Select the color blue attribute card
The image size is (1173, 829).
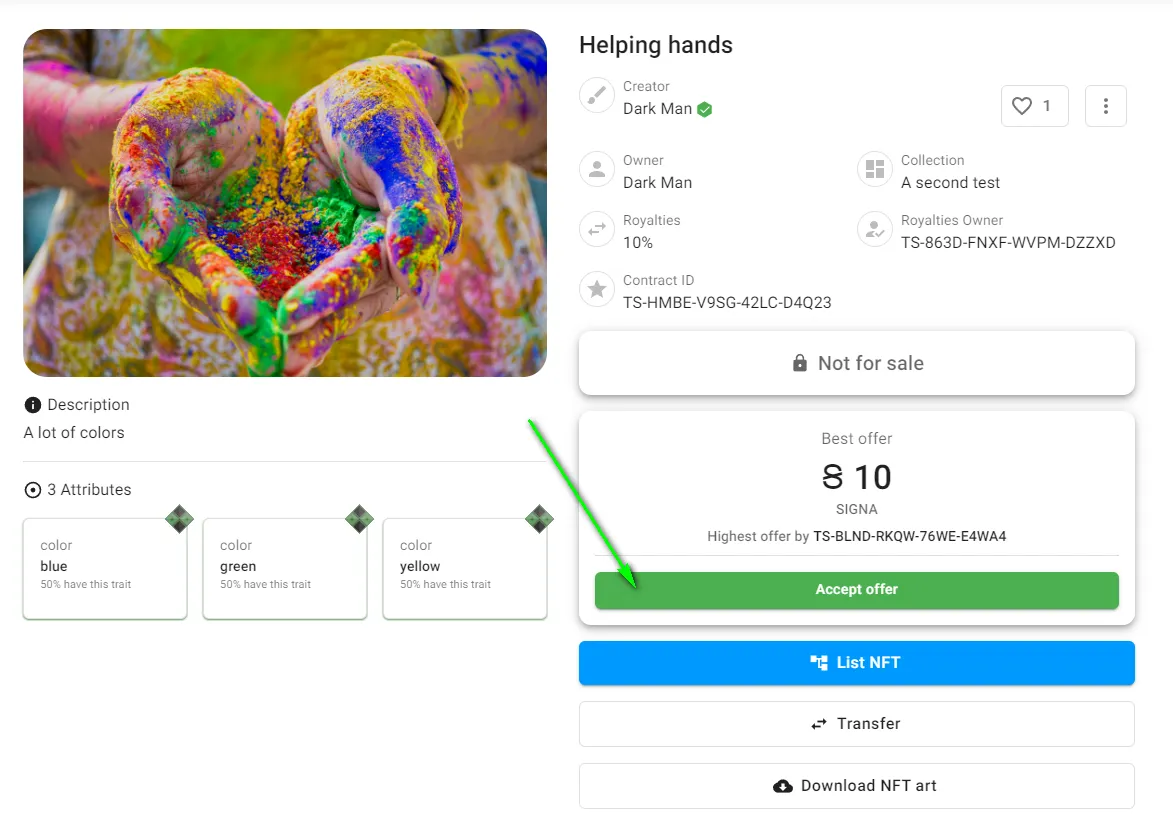point(105,569)
